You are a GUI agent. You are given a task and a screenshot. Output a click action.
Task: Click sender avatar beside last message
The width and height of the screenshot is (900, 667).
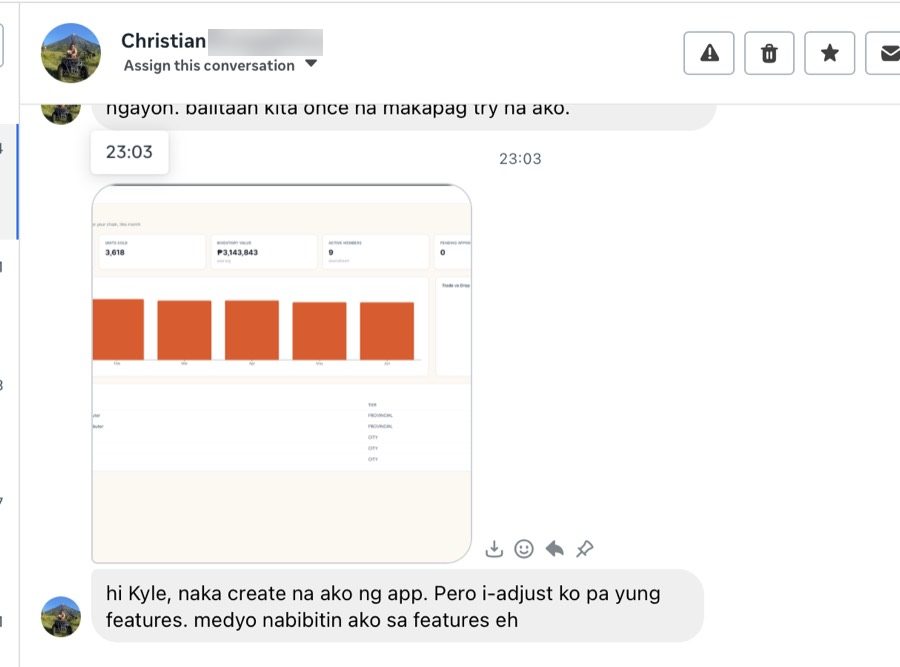pos(61,616)
